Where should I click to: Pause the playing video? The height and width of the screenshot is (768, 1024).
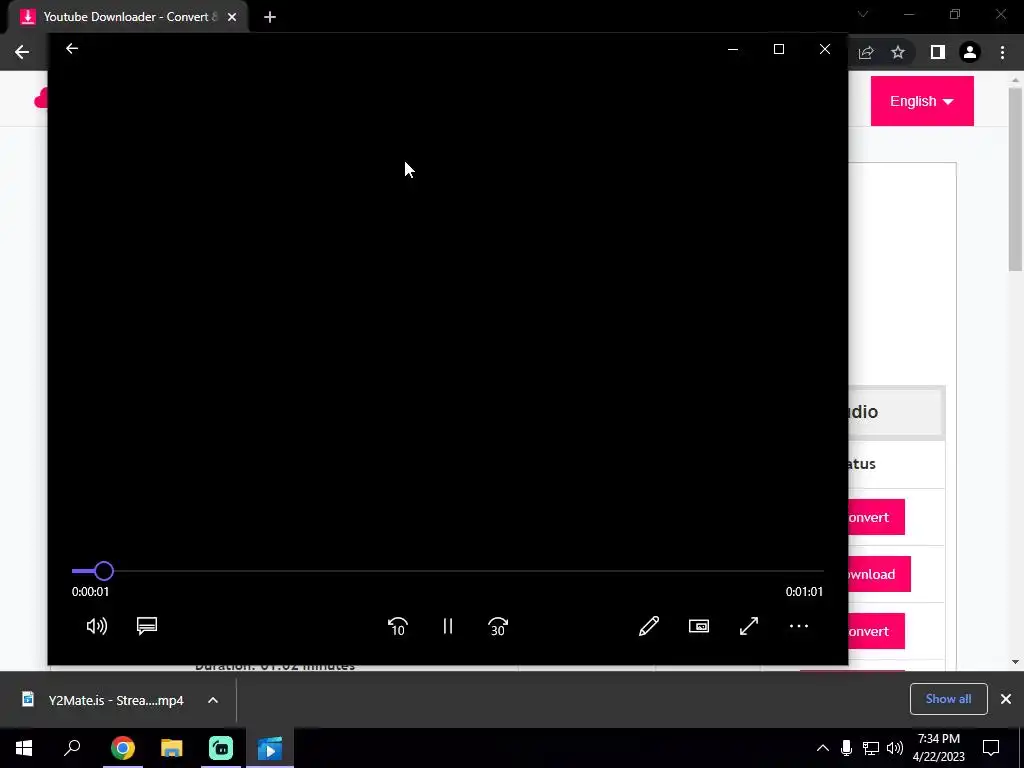point(448,626)
